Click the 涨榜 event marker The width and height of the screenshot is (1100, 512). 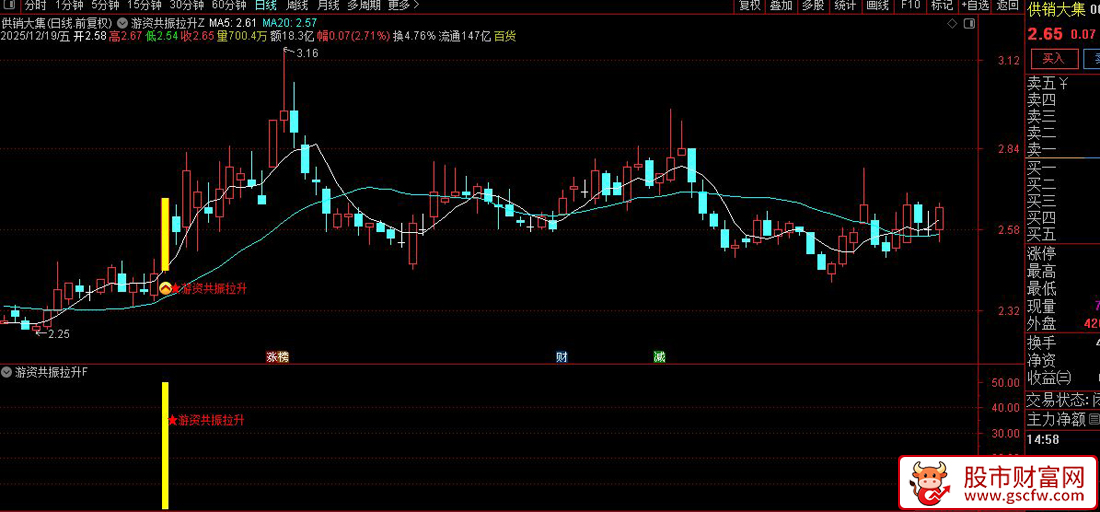point(277,357)
